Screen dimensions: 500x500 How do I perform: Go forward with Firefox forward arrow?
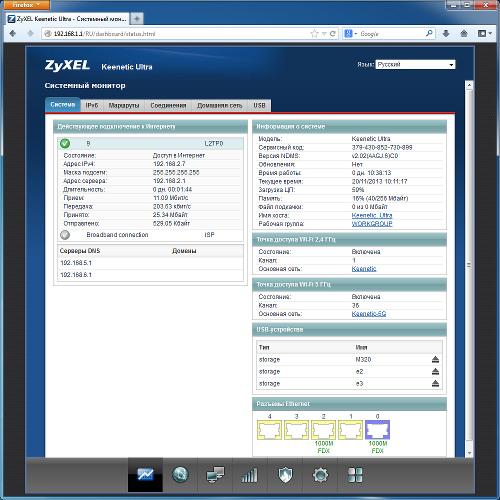point(30,33)
